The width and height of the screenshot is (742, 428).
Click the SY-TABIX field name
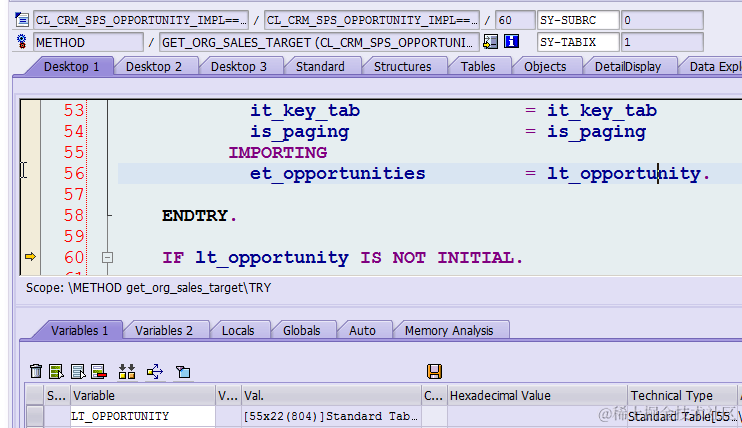578,42
